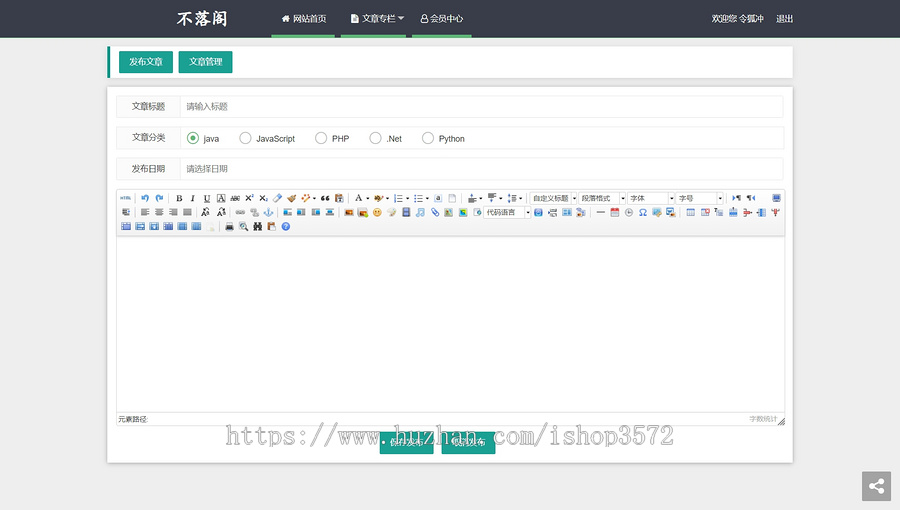
Task: Center-align the text
Action: click(160, 212)
